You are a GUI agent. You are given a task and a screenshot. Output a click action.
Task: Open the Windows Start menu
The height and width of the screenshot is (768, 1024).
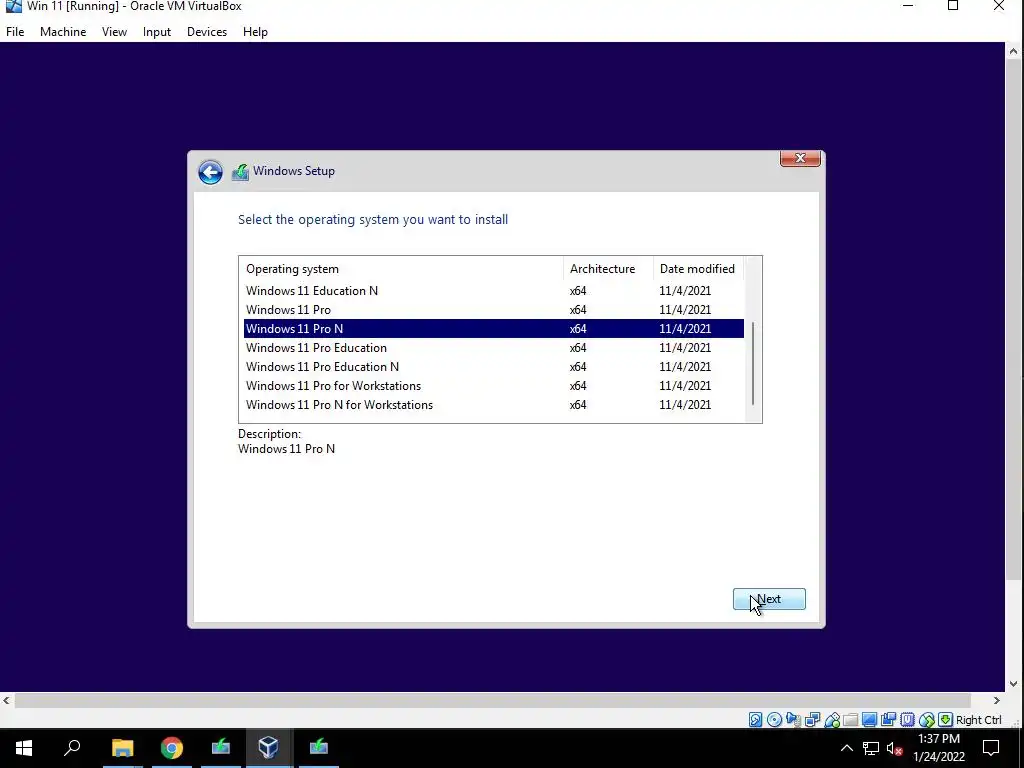coord(24,748)
